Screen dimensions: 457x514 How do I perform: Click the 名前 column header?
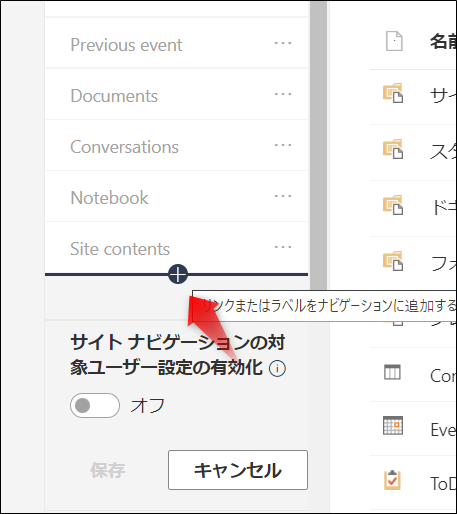[x=443, y=42]
